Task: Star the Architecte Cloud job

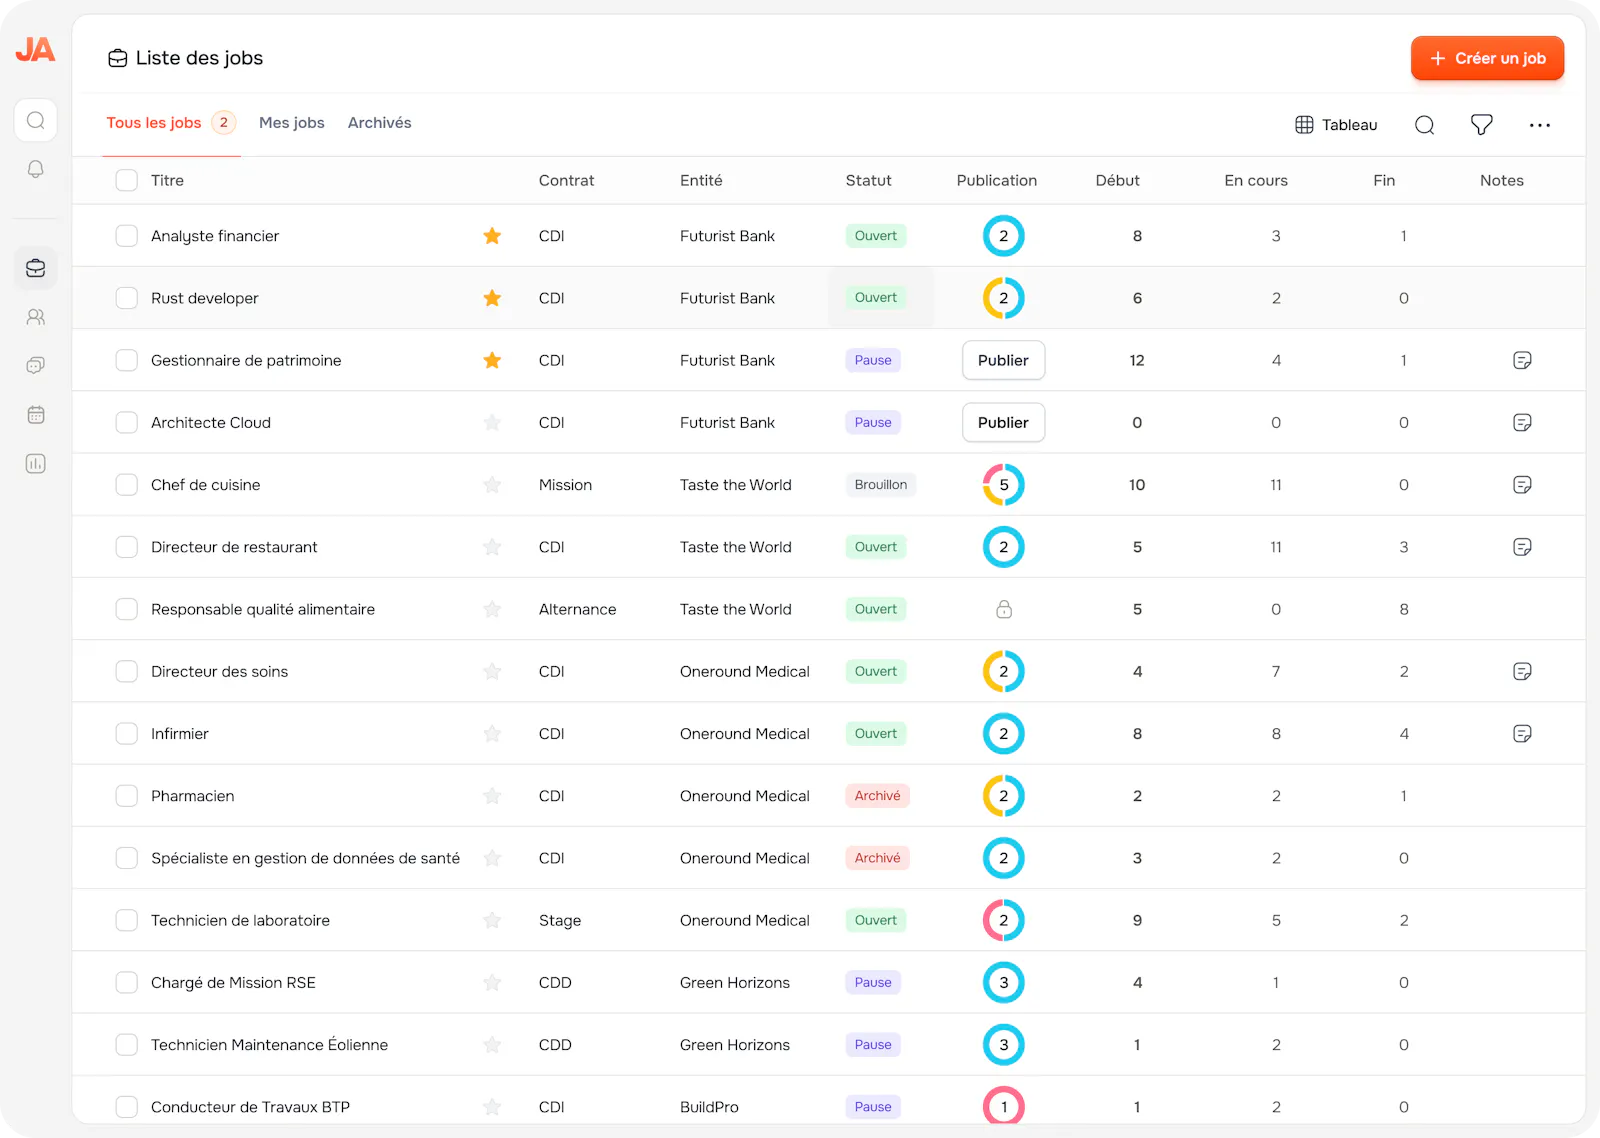Action: point(492,422)
